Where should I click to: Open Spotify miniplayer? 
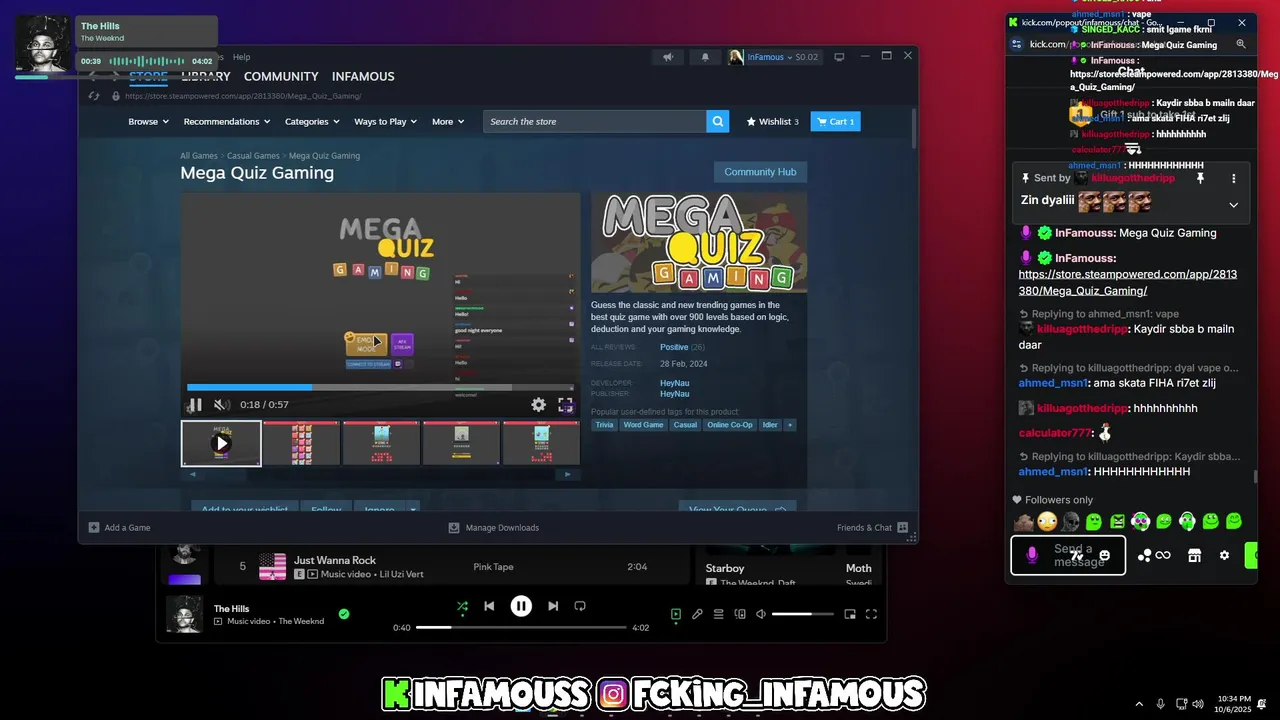[850, 614]
